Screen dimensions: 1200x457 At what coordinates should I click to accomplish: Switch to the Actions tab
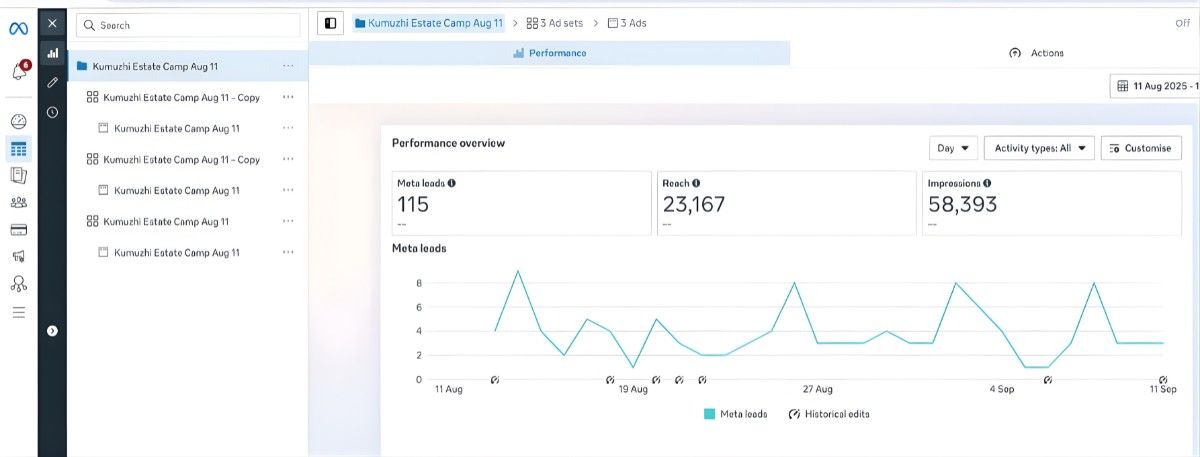pos(1037,53)
